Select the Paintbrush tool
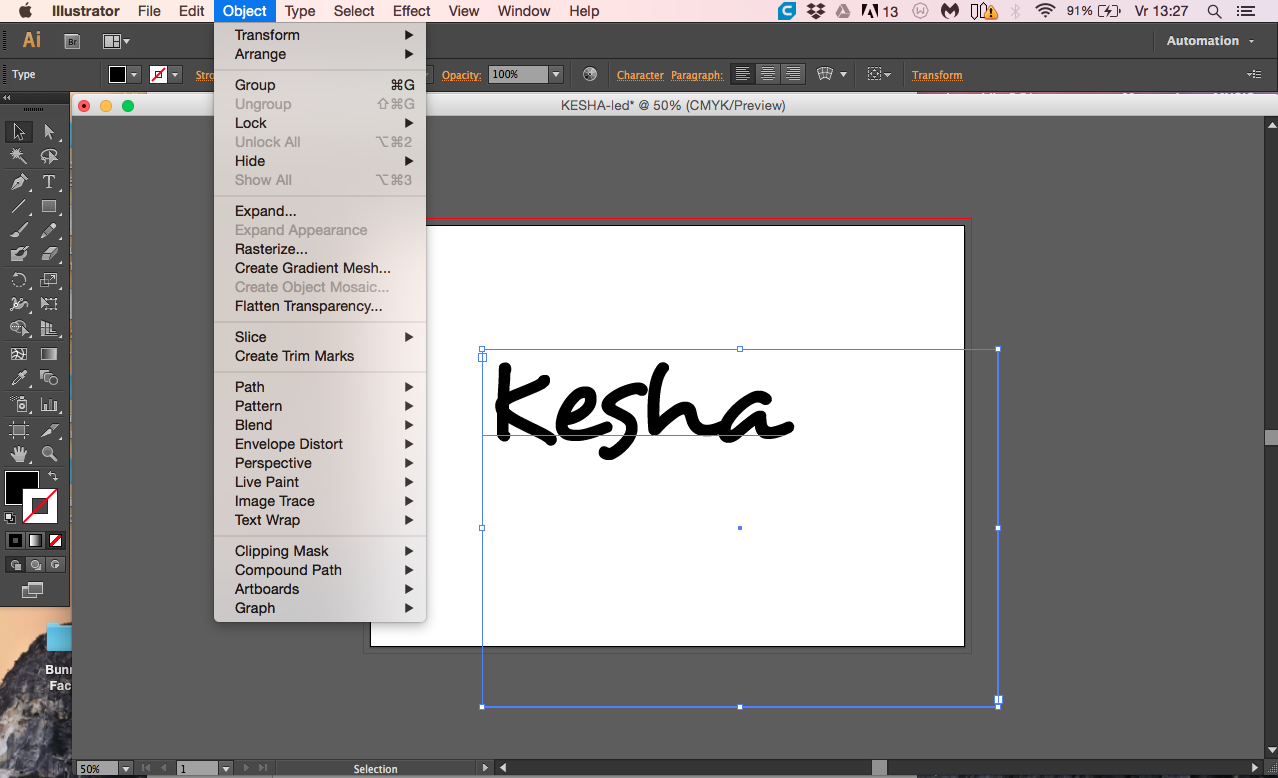 (x=18, y=231)
